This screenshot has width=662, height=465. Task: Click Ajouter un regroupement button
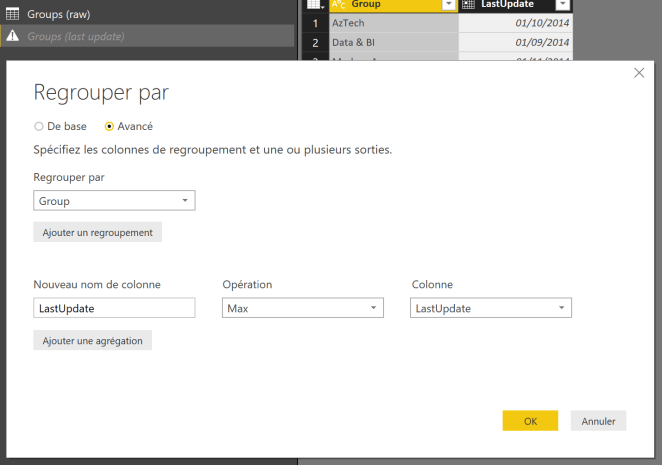click(x=97, y=232)
